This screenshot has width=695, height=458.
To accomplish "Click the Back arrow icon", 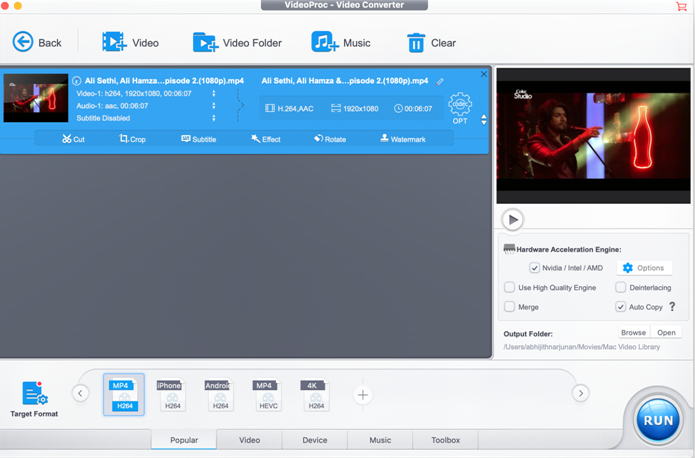I will (23, 42).
